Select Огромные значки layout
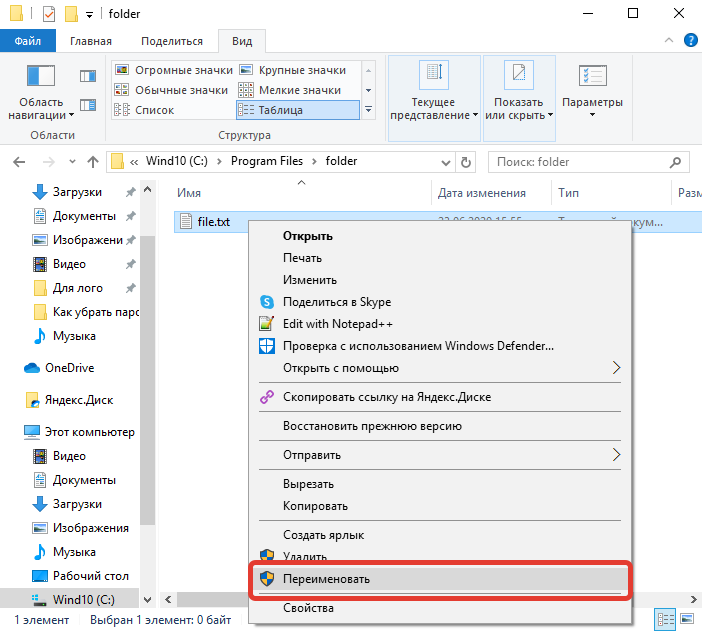 click(174, 70)
